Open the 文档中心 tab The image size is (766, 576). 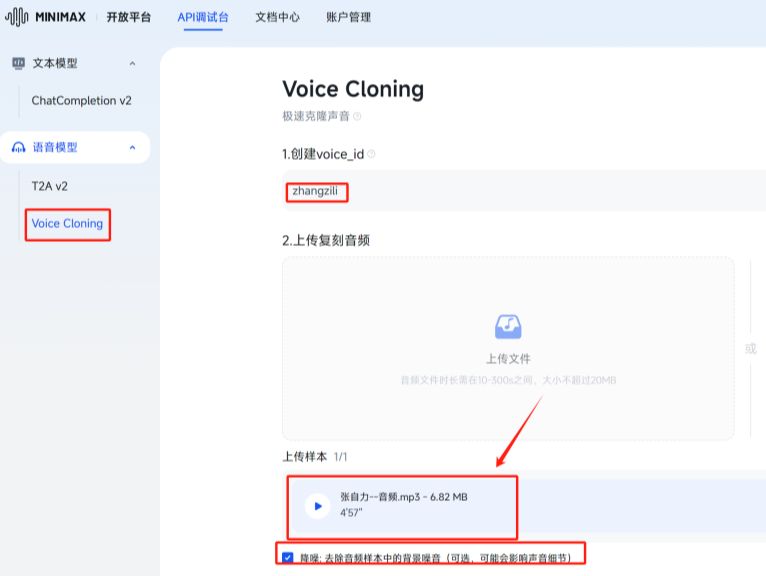[277, 17]
